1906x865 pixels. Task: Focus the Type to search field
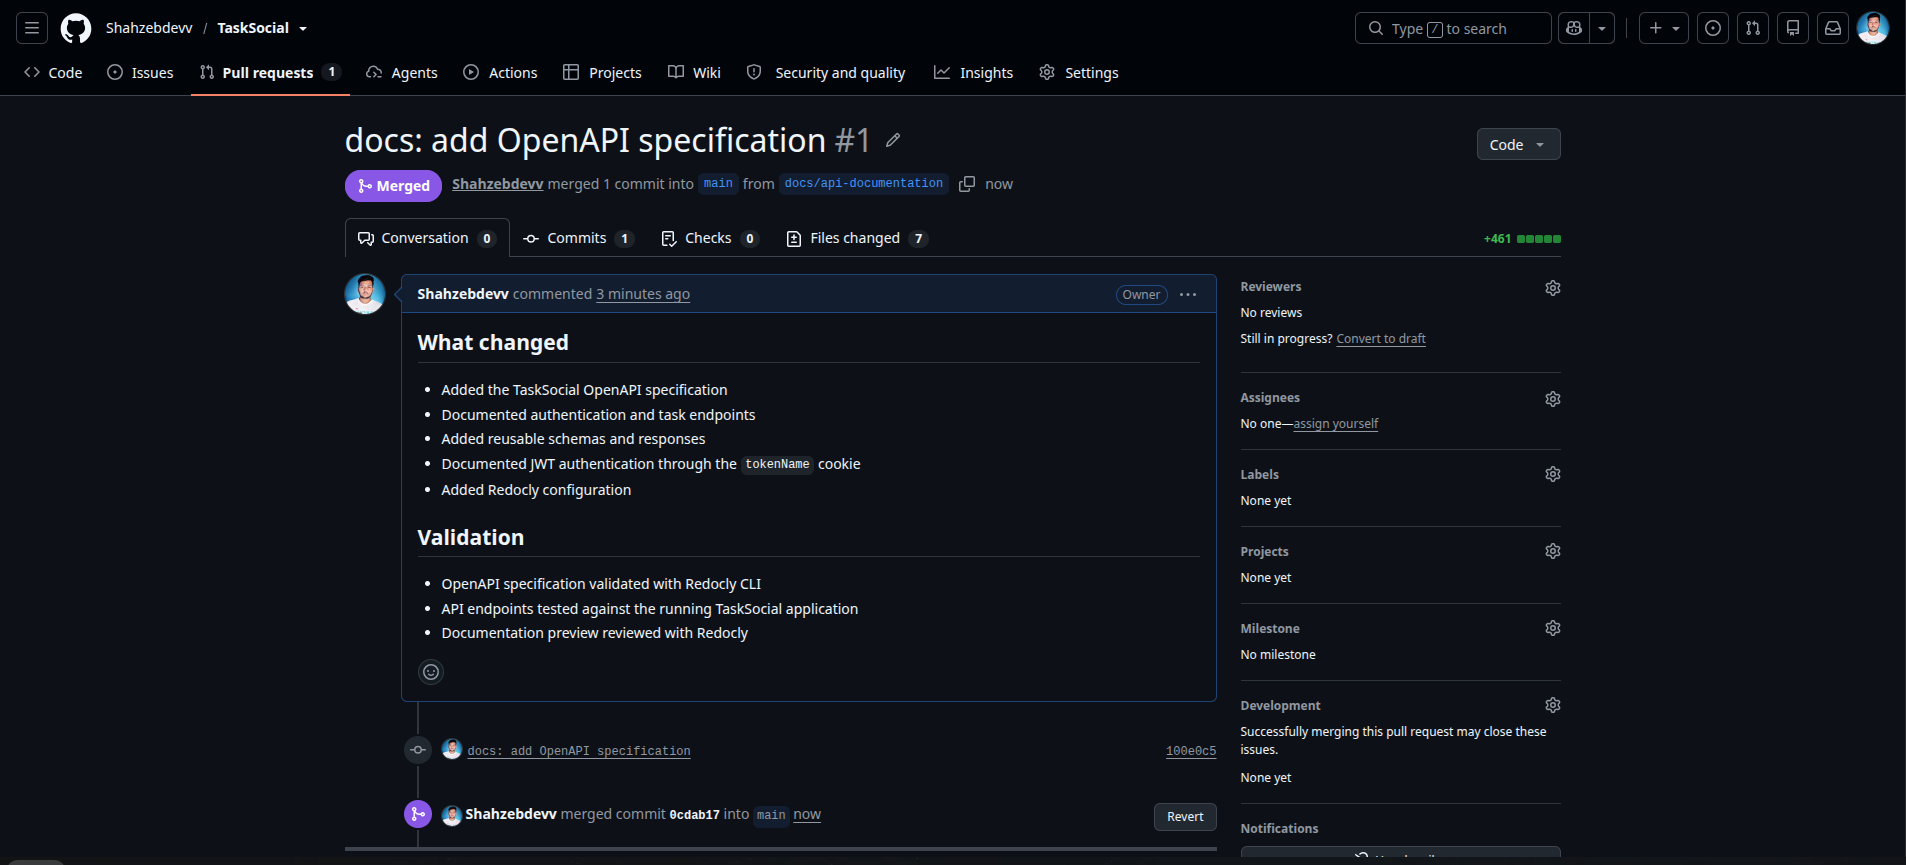1453,28
